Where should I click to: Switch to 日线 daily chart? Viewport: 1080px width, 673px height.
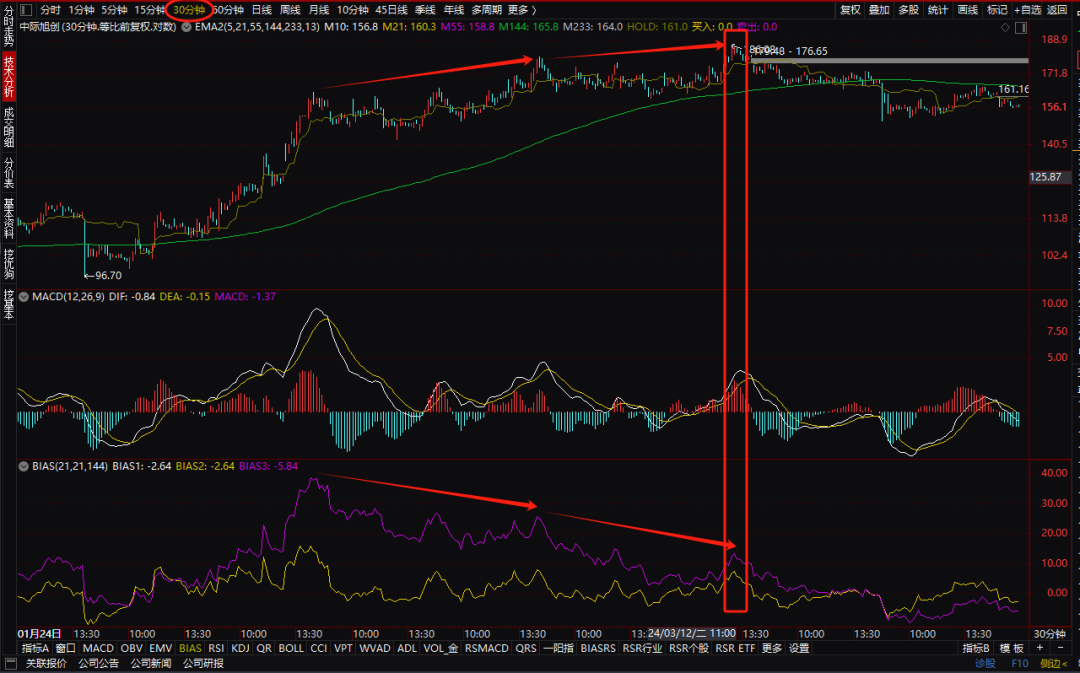click(x=262, y=10)
